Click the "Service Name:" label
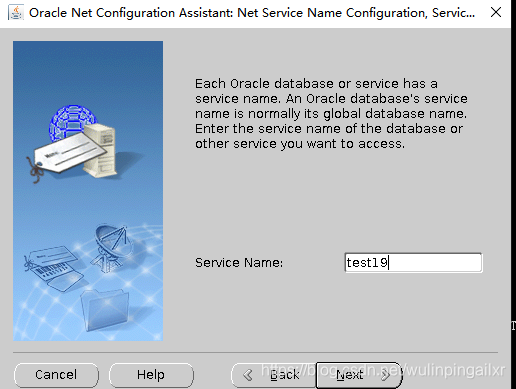Viewport: 516px width, 389px height. [239, 263]
